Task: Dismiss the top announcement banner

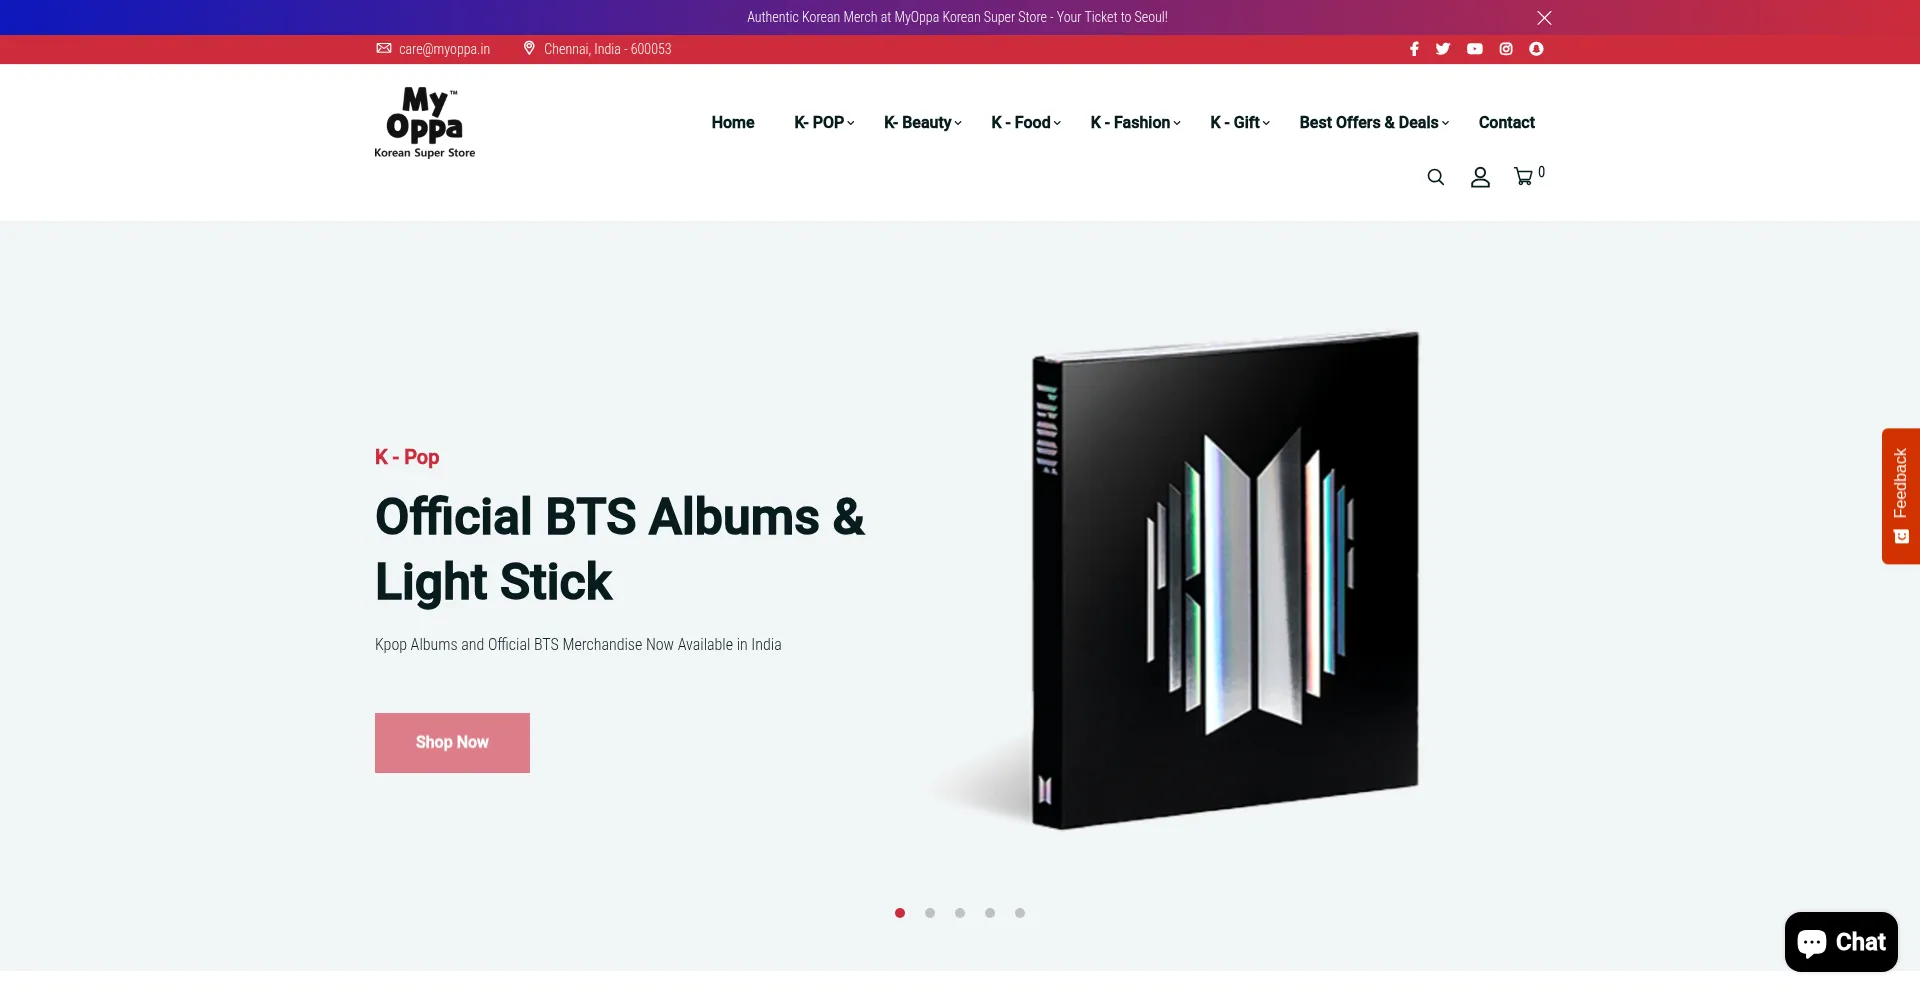Action: pyautogui.click(x=1544, y=18)
